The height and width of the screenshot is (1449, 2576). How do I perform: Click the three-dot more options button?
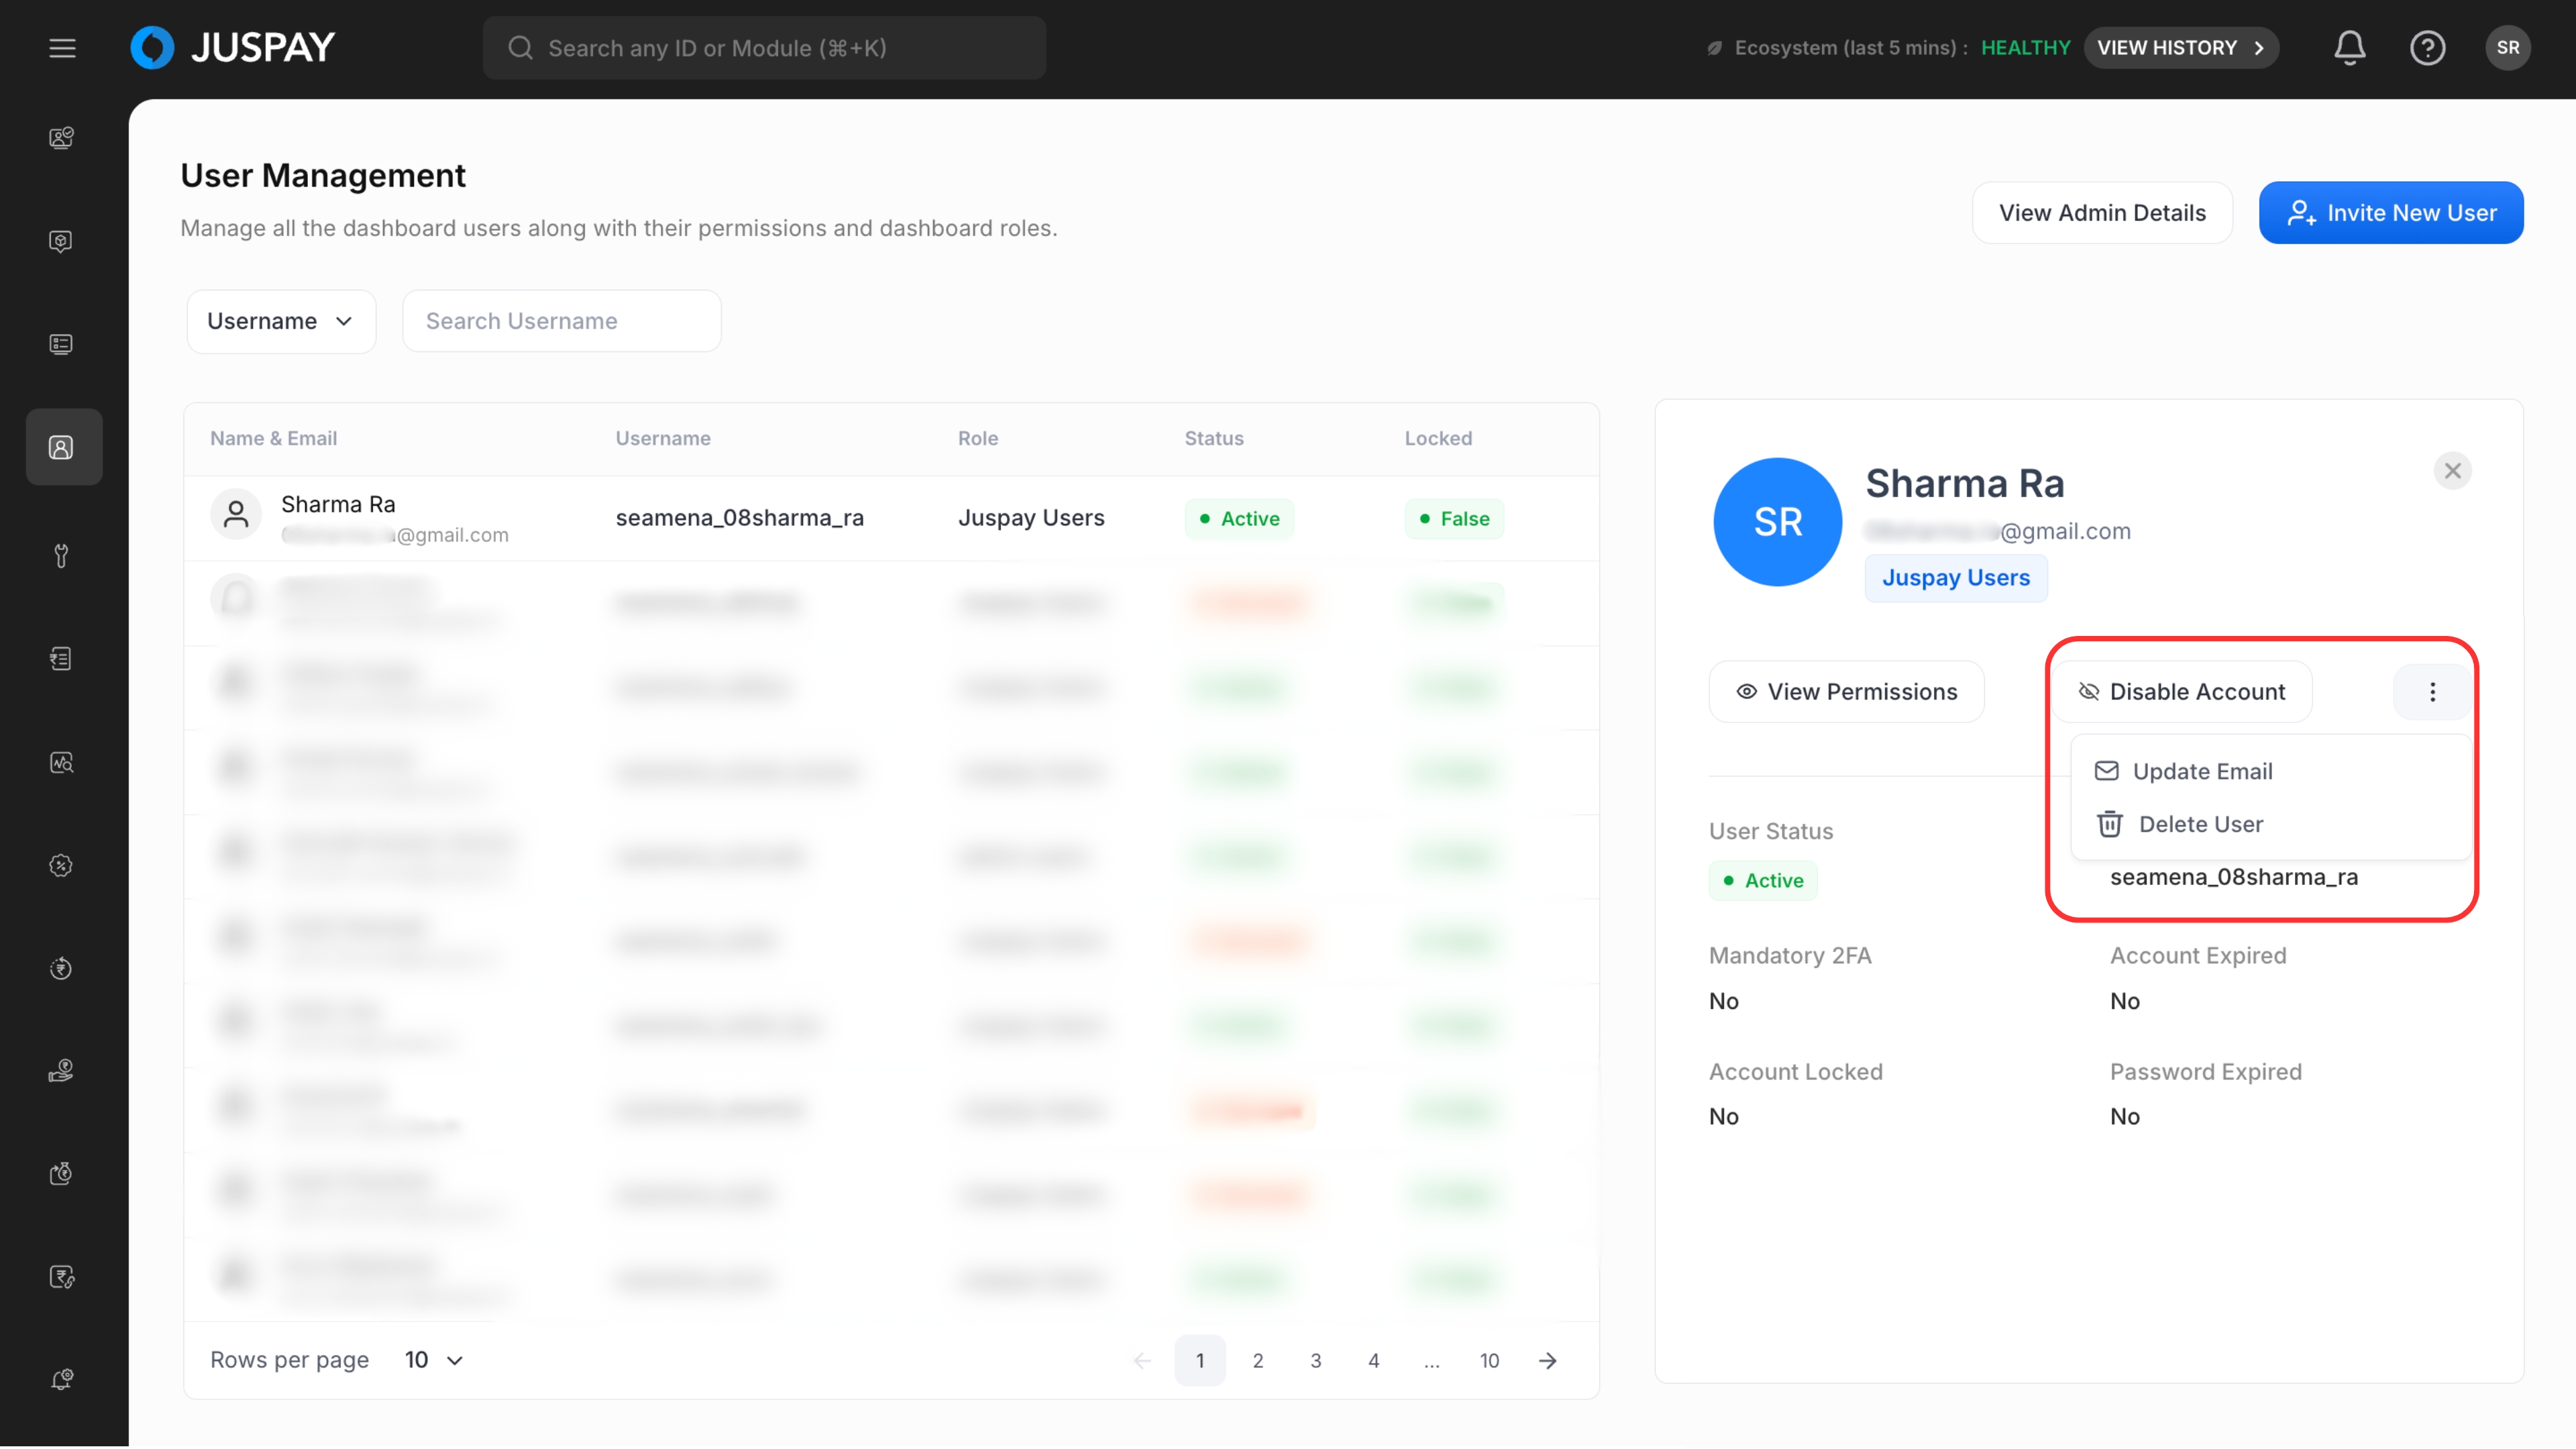pyautogui.click(x=2432, y=692)
